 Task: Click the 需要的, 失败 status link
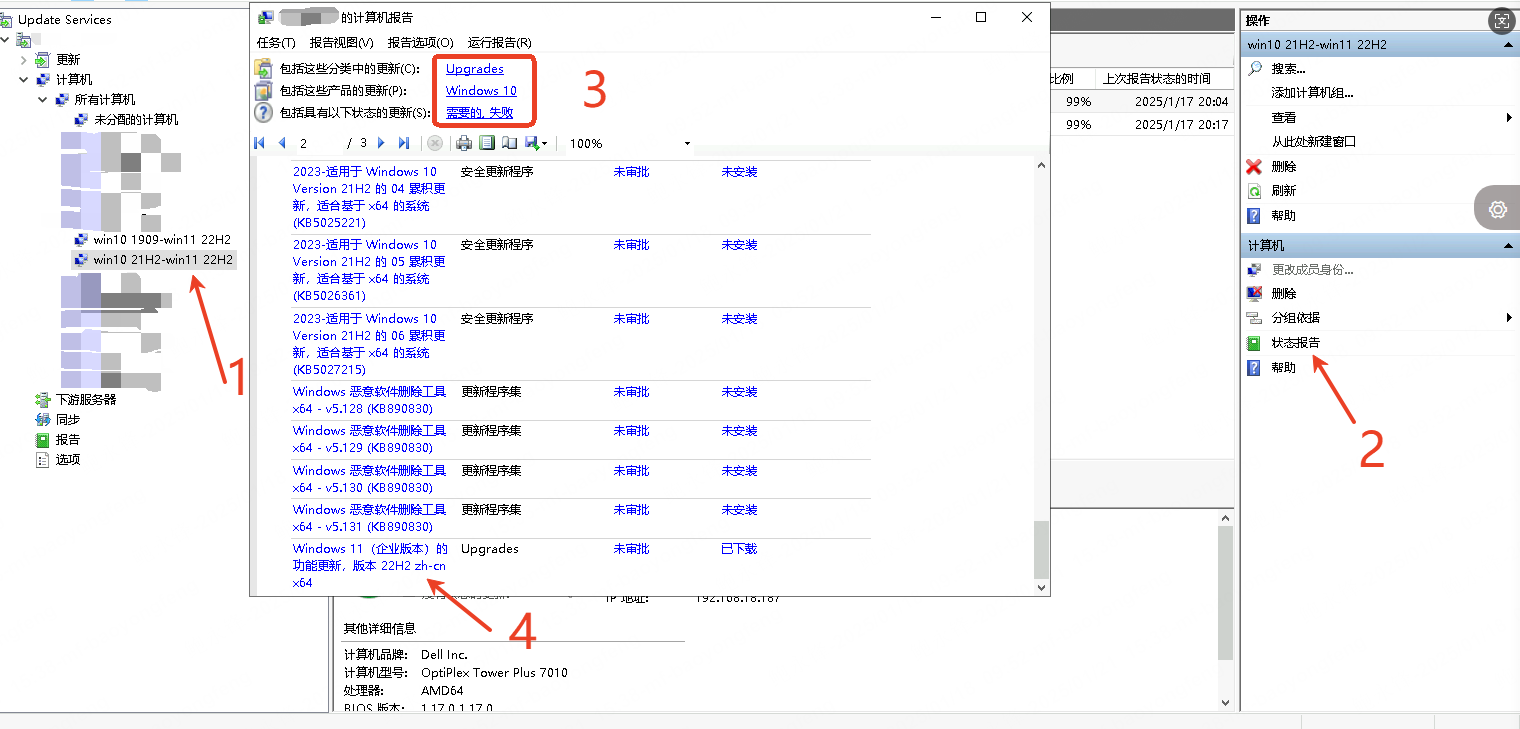pos(480,113)
